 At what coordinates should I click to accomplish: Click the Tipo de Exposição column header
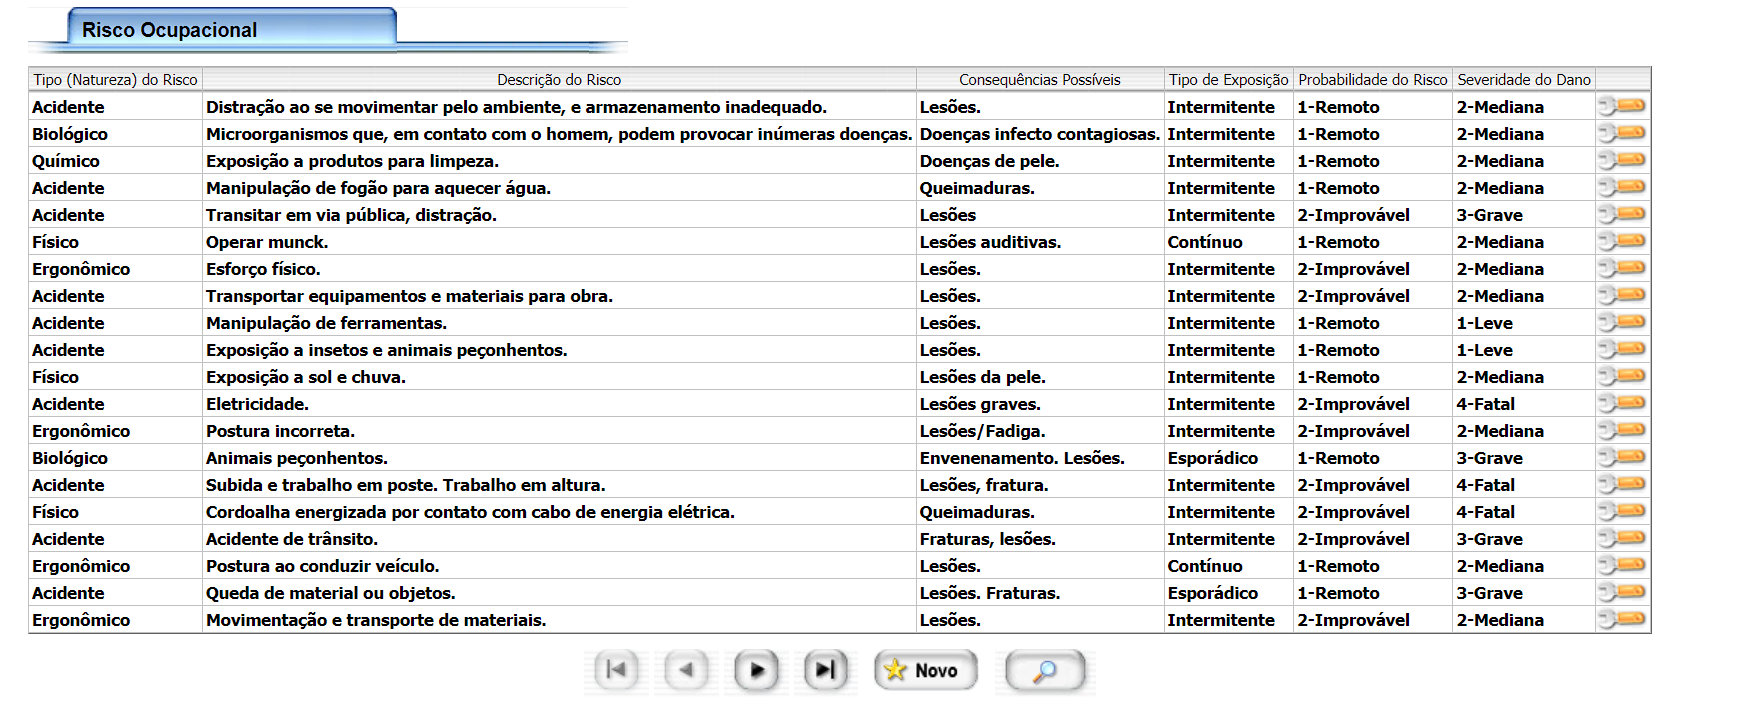1228,80
